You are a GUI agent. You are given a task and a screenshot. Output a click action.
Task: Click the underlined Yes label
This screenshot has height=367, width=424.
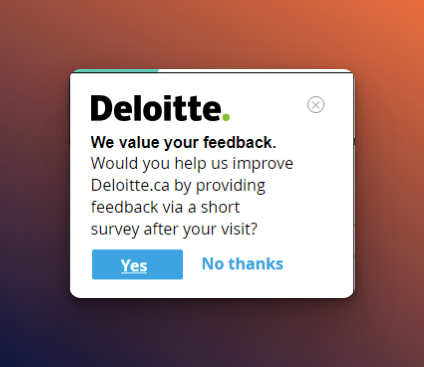(x=134, y=266)
